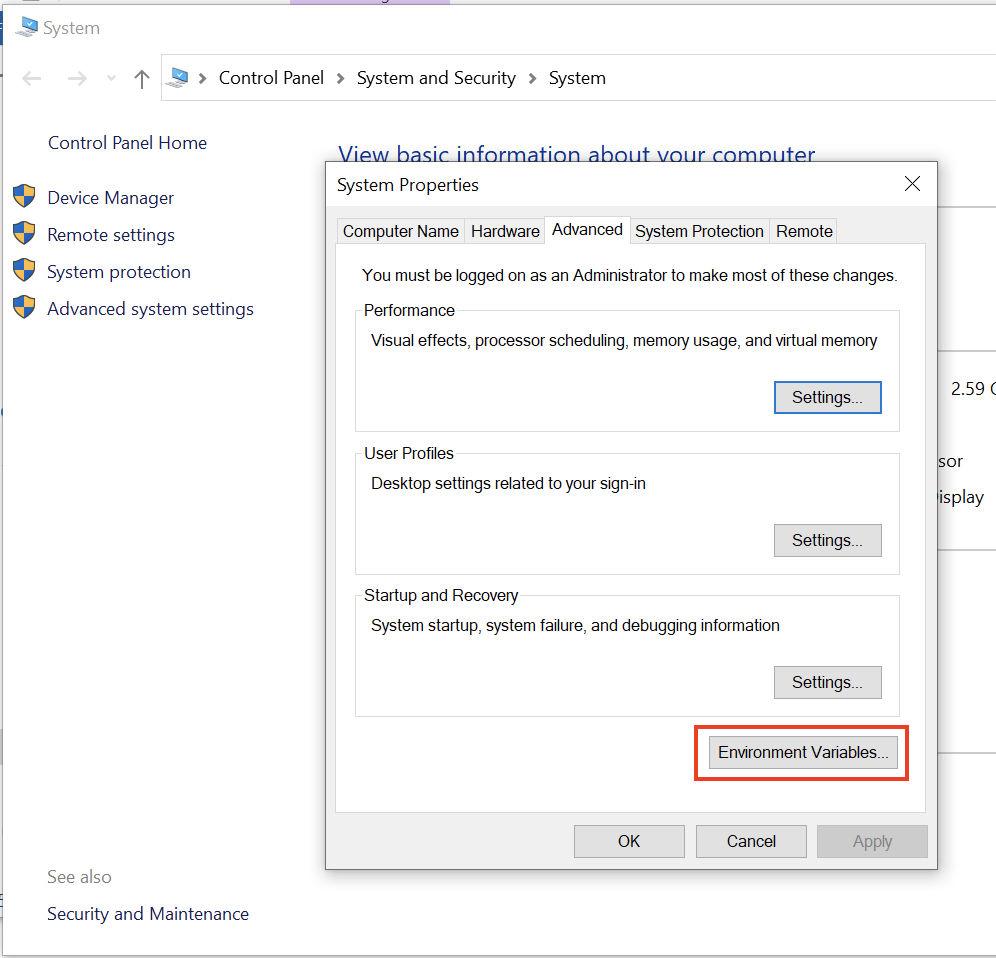The height and width of the screenshot is (958, 996).
Task: Click 'Desktop settings related to your sign-in' text
Action: [x=508, y=483]
